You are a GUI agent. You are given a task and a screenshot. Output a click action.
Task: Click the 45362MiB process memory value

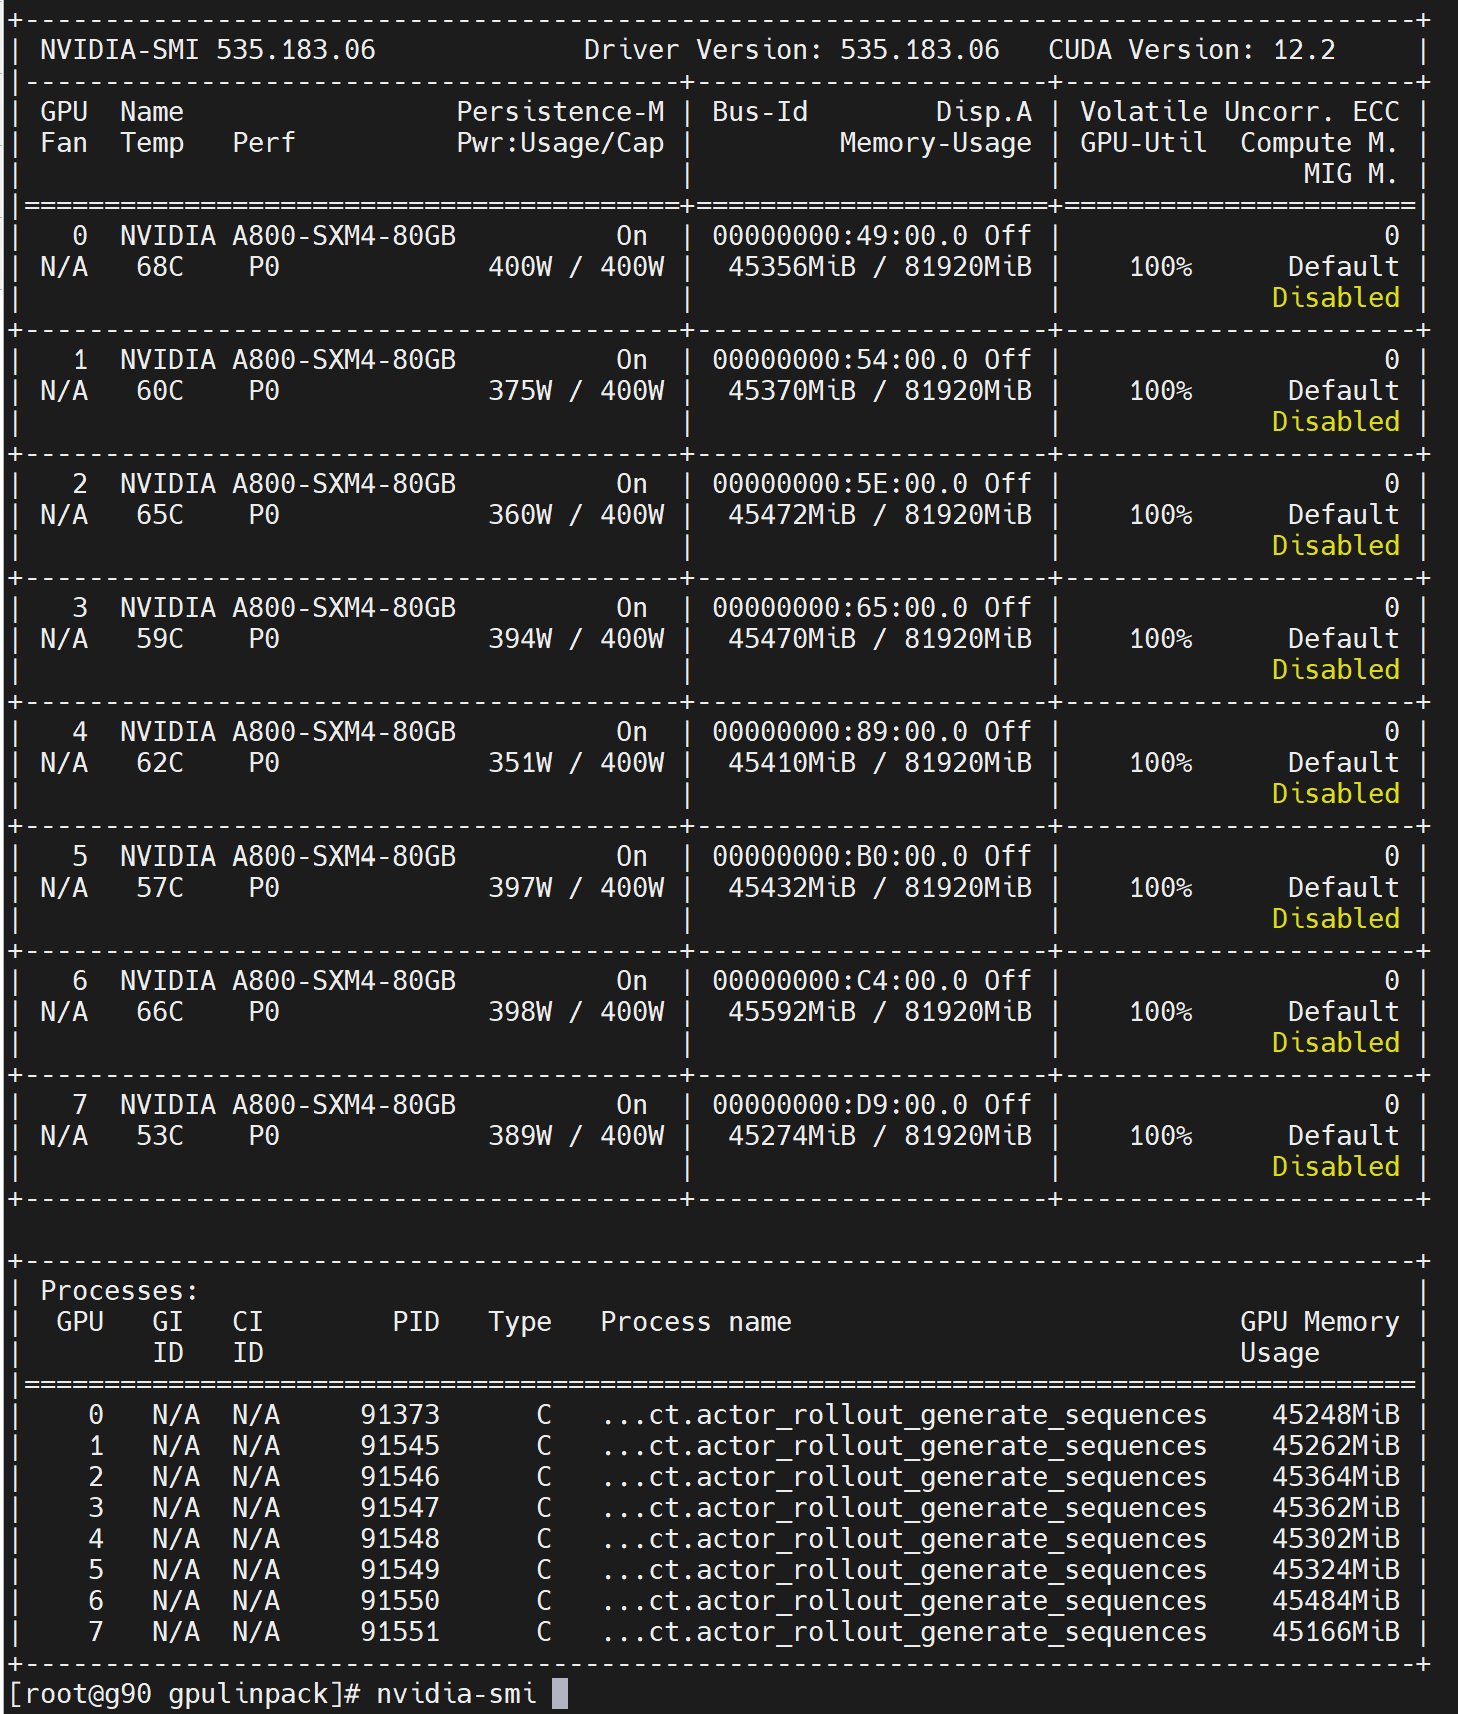1335,1508
